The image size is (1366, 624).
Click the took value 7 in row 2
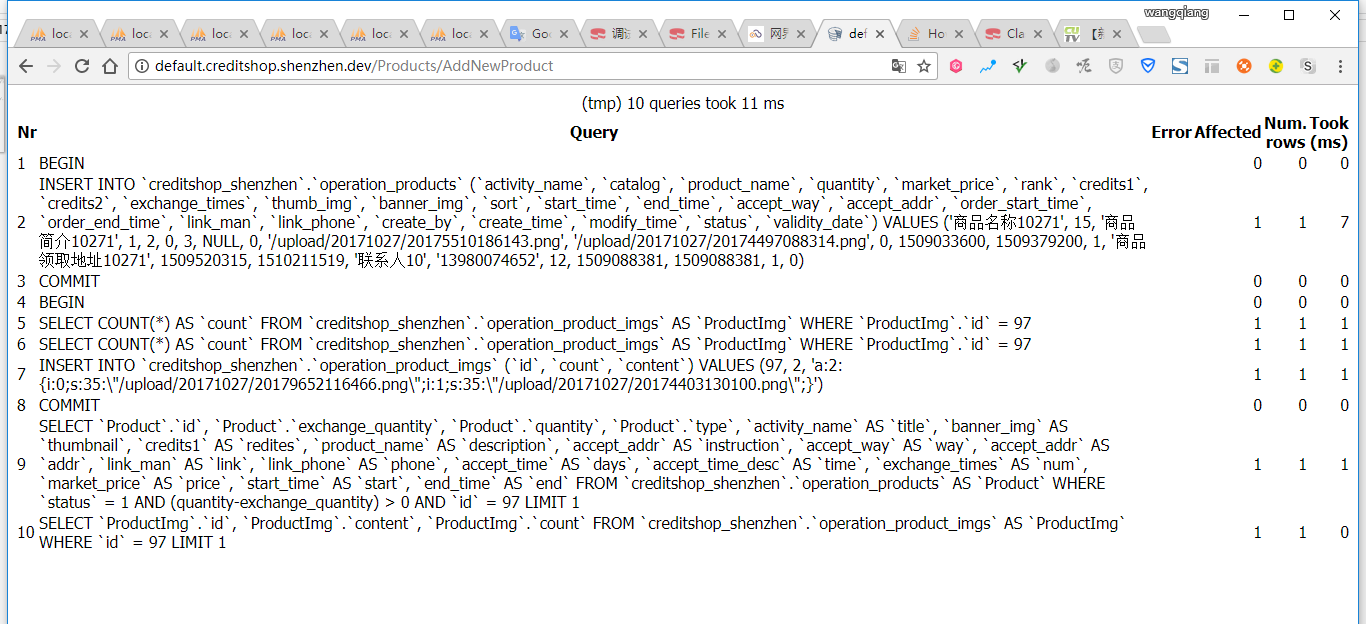point(1345,222)
